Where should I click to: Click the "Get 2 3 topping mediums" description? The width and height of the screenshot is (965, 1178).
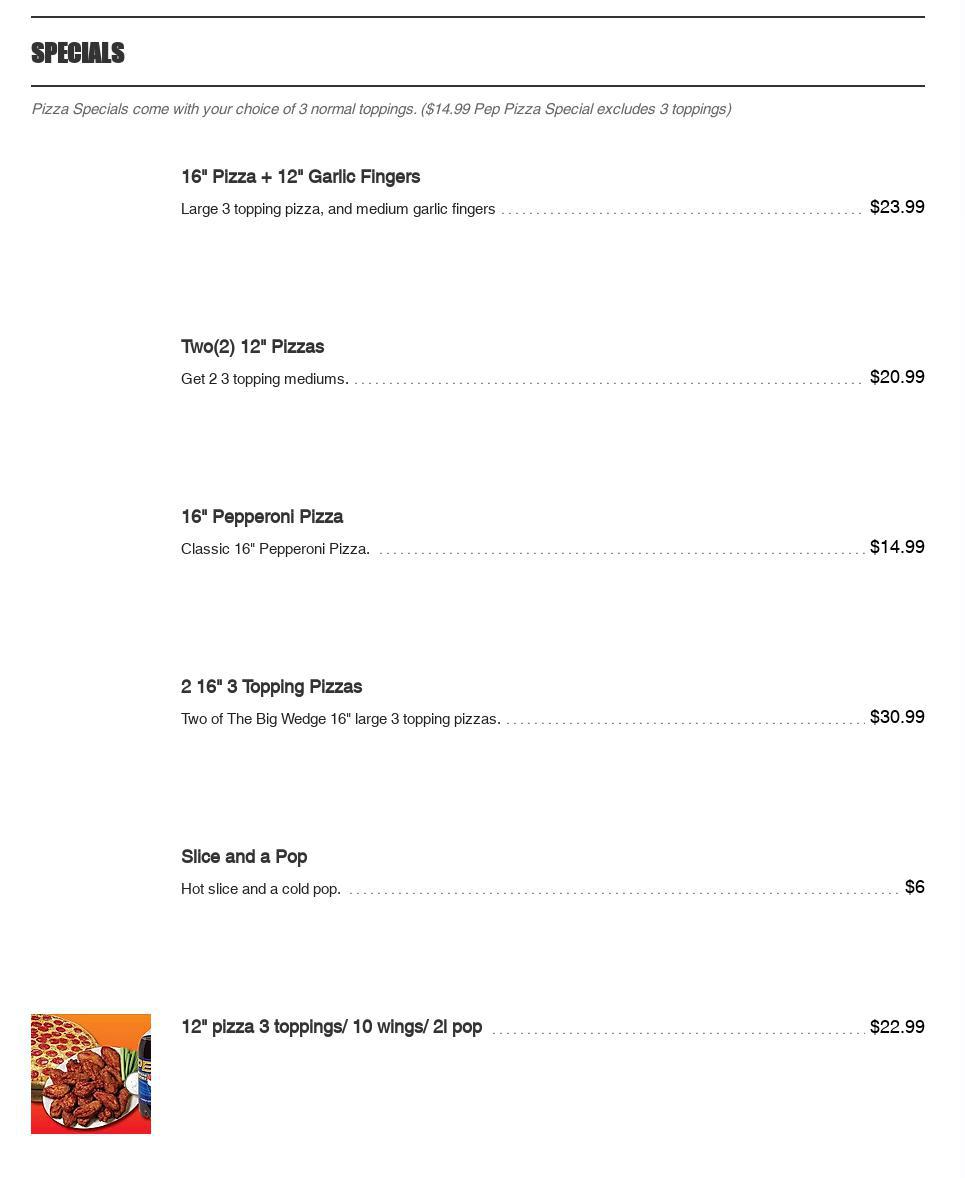(x=264, y=379)
